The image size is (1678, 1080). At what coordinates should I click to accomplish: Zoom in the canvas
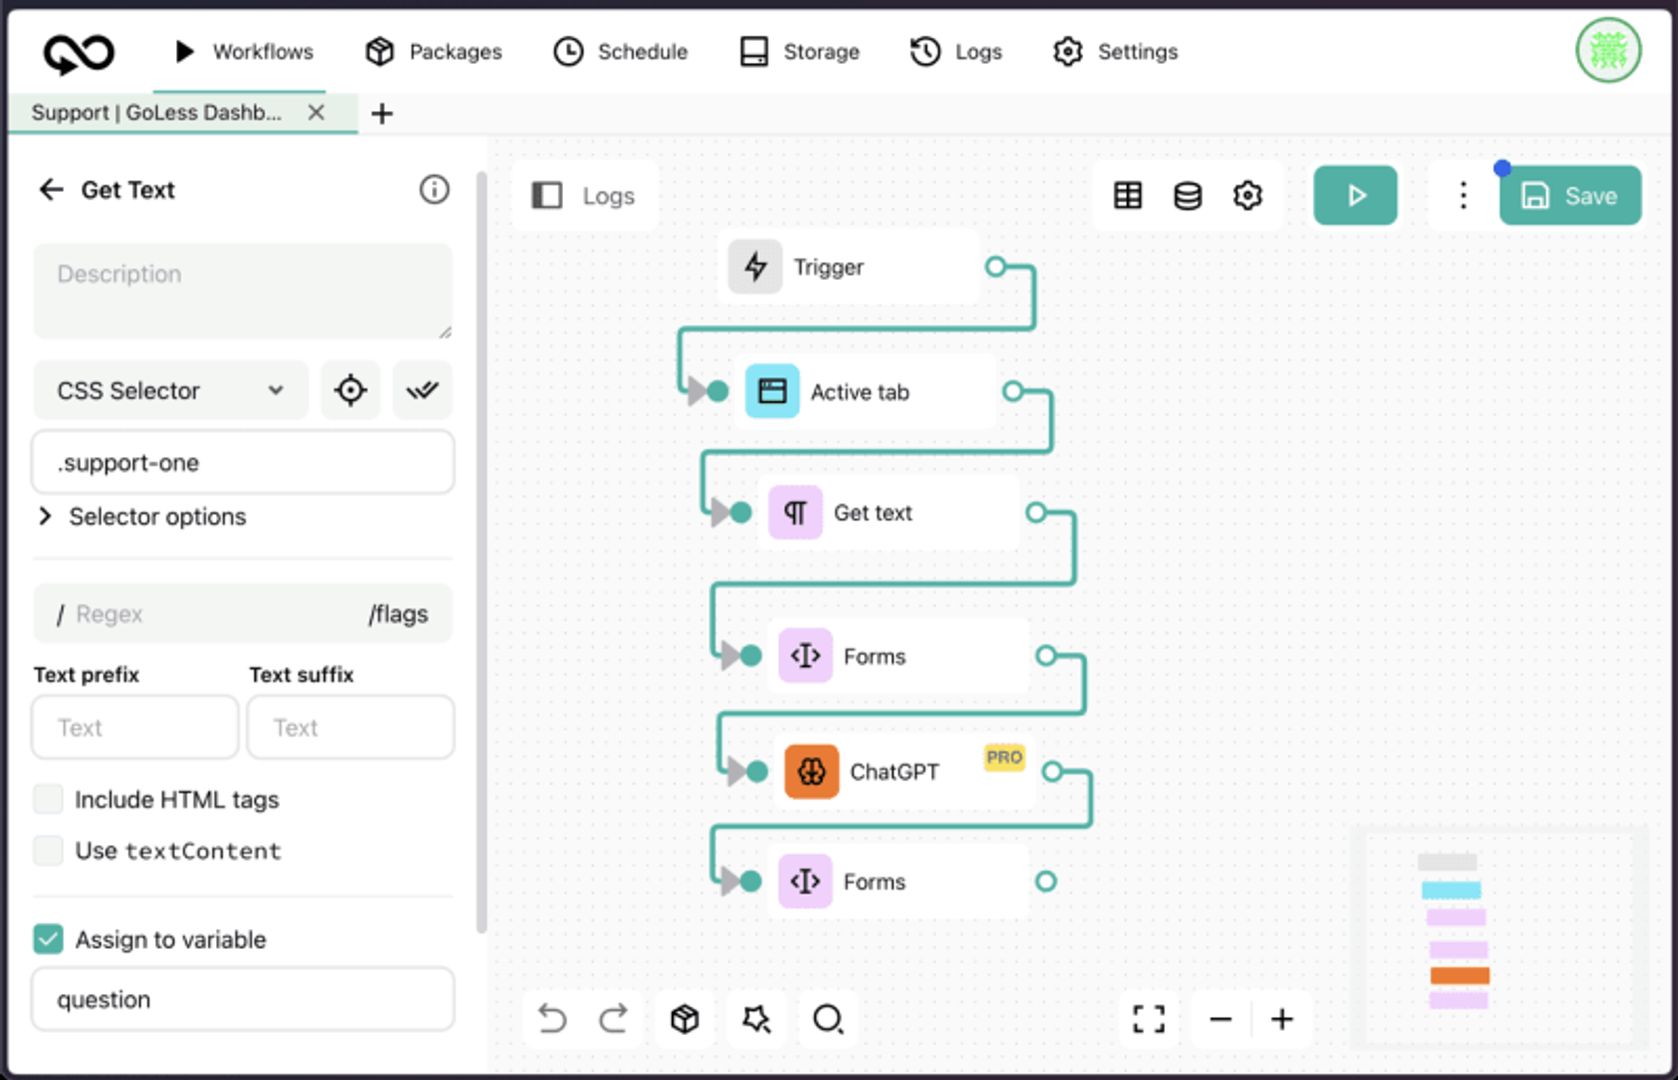point(1282,1019)
